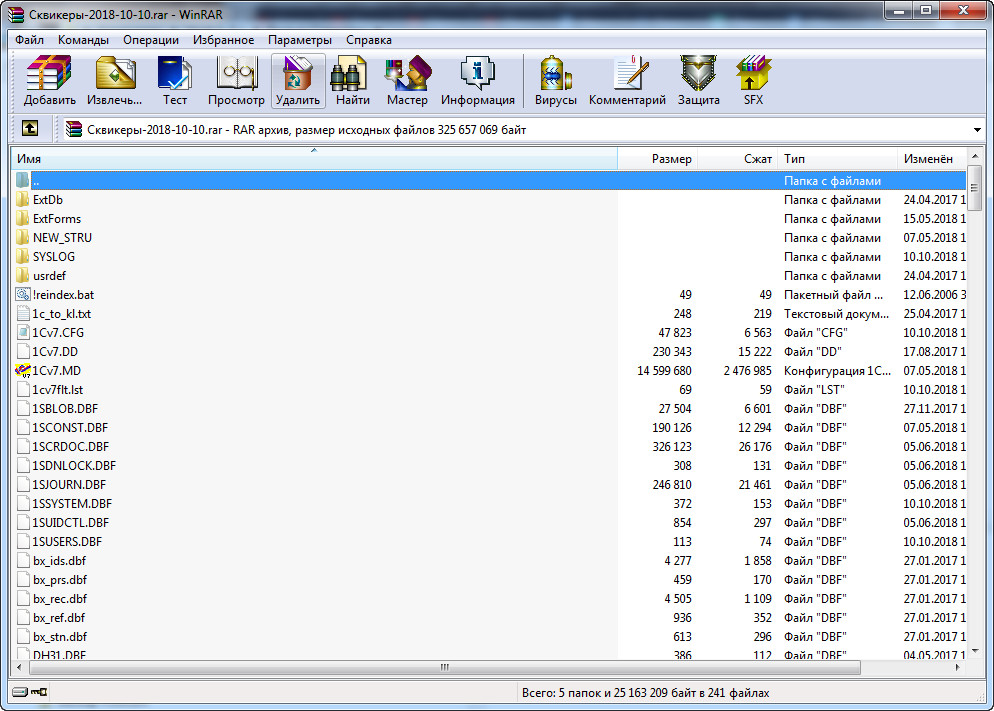This screenshot has height=711, width=994.
Task: Open the Параметры menu
Action: (x=299, y=40)
